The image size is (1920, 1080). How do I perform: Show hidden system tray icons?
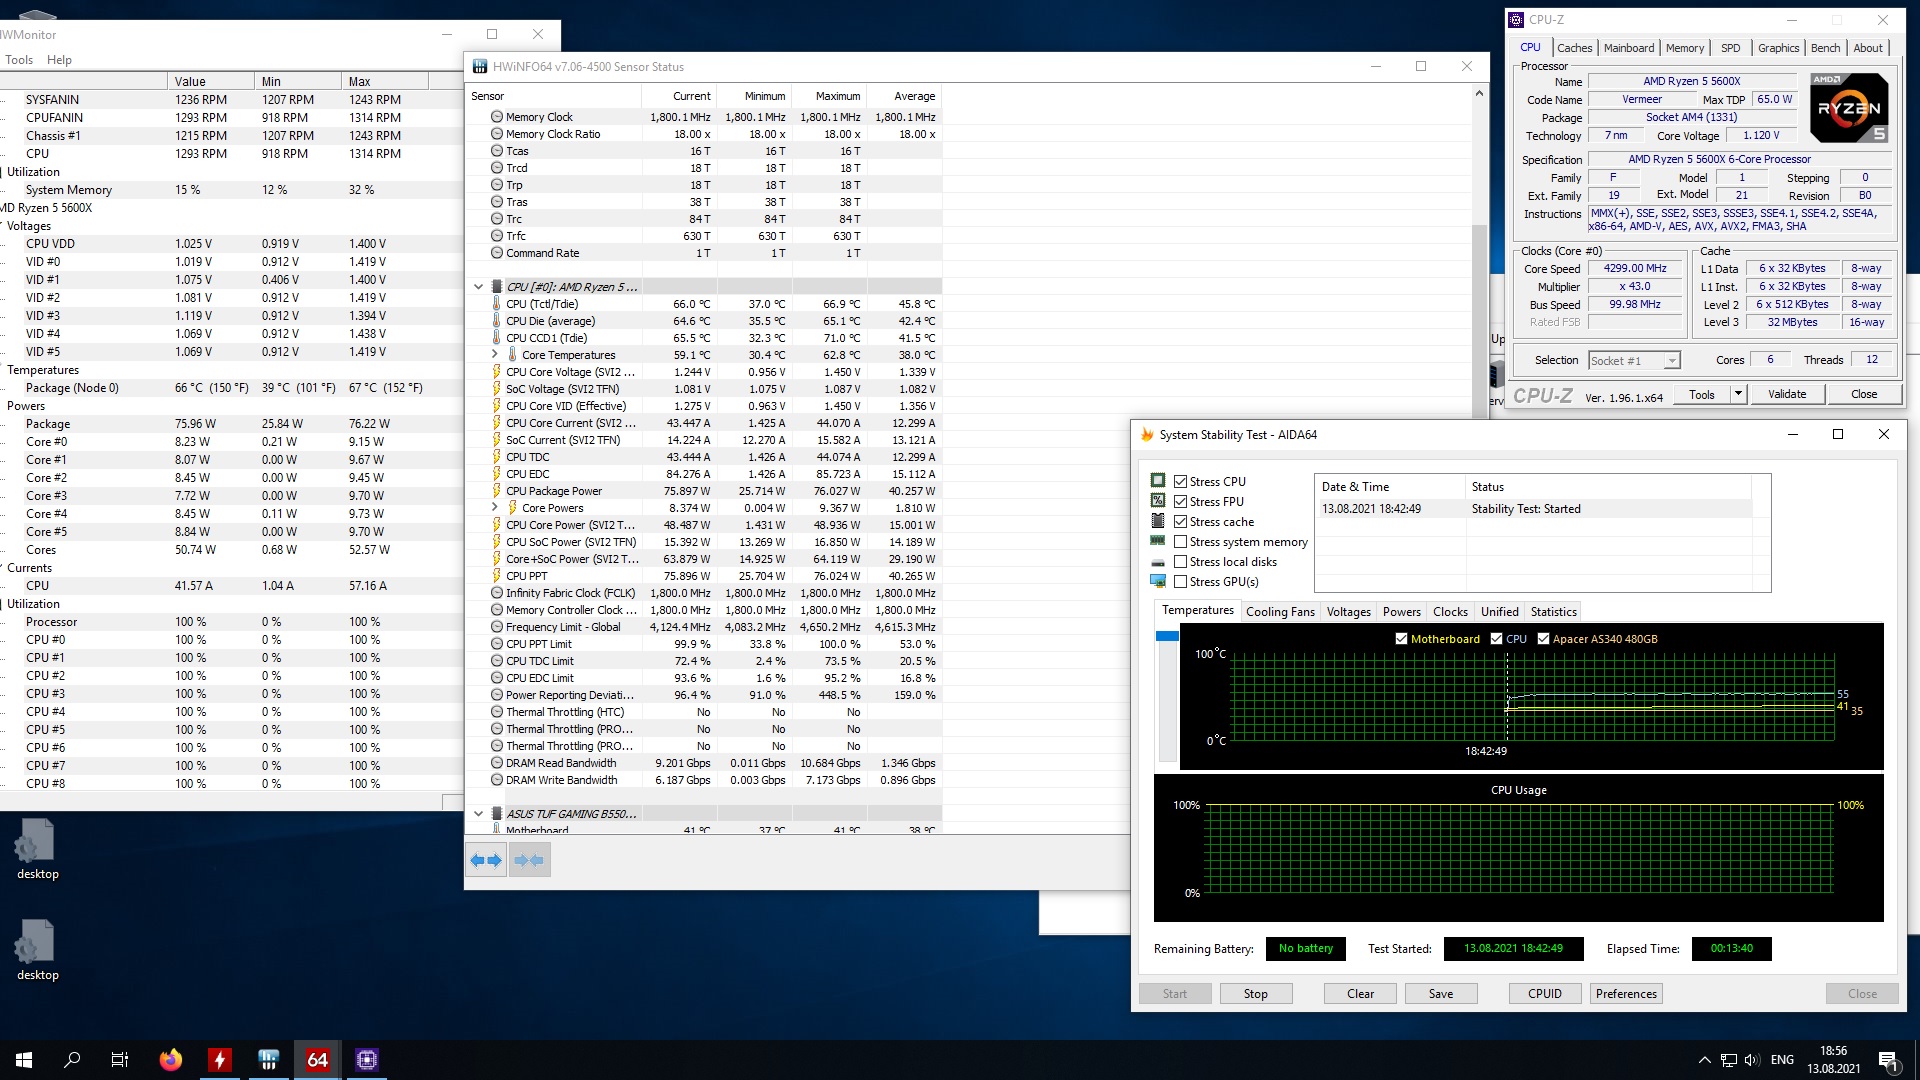click(1704, 1060)
